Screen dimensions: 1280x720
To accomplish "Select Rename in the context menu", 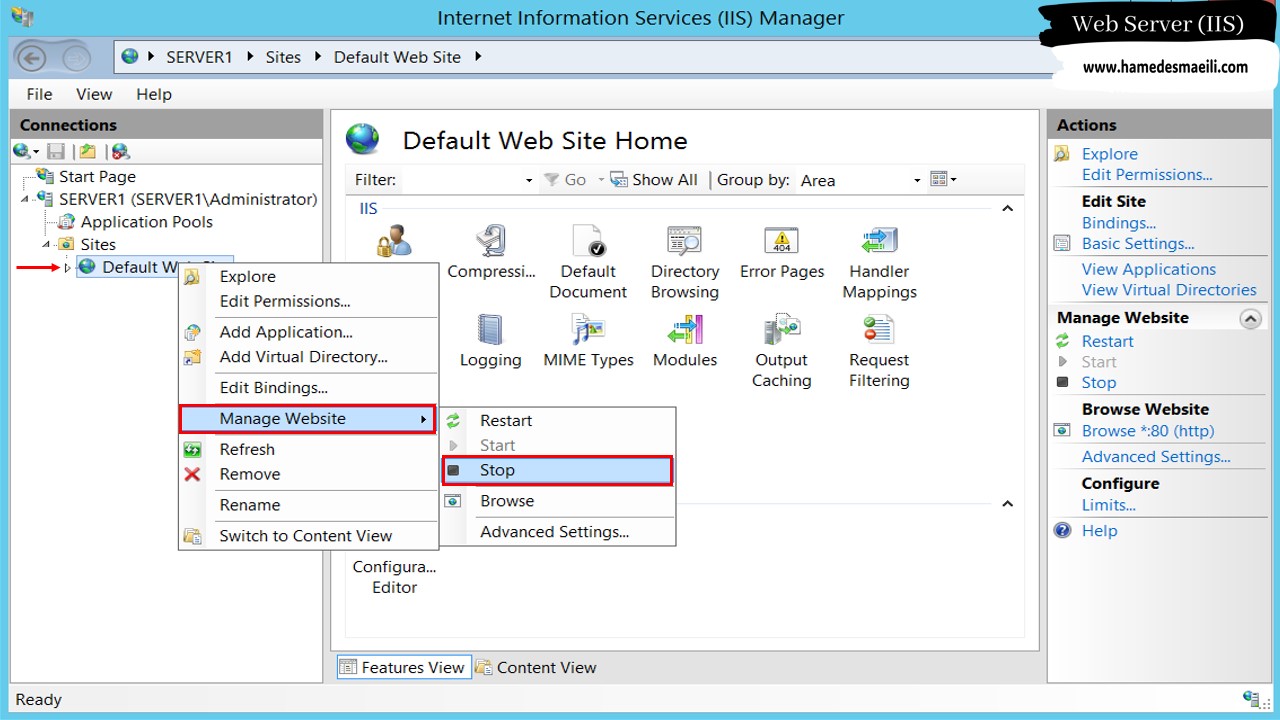I will click(x=308, y=505).
